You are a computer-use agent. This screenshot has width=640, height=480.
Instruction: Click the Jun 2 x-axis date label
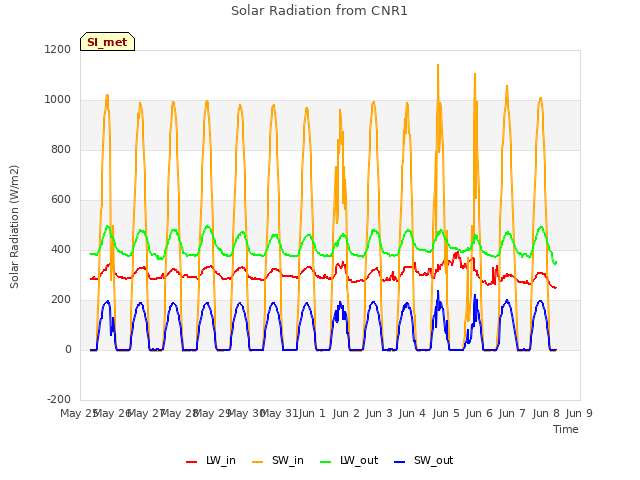pyautogui.click(x=346, y=413)
